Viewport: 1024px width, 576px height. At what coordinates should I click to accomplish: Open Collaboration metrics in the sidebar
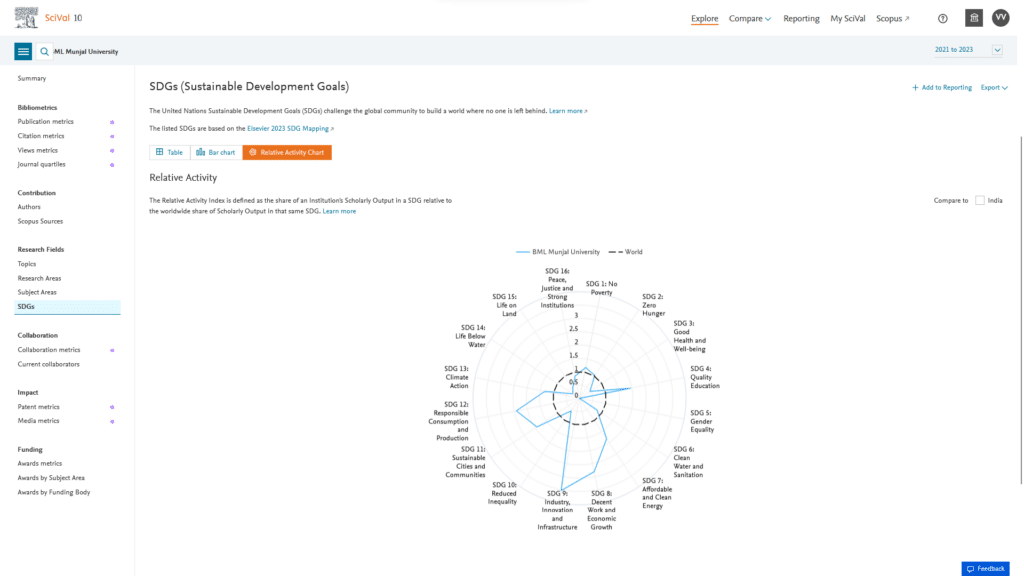point(49,350)
